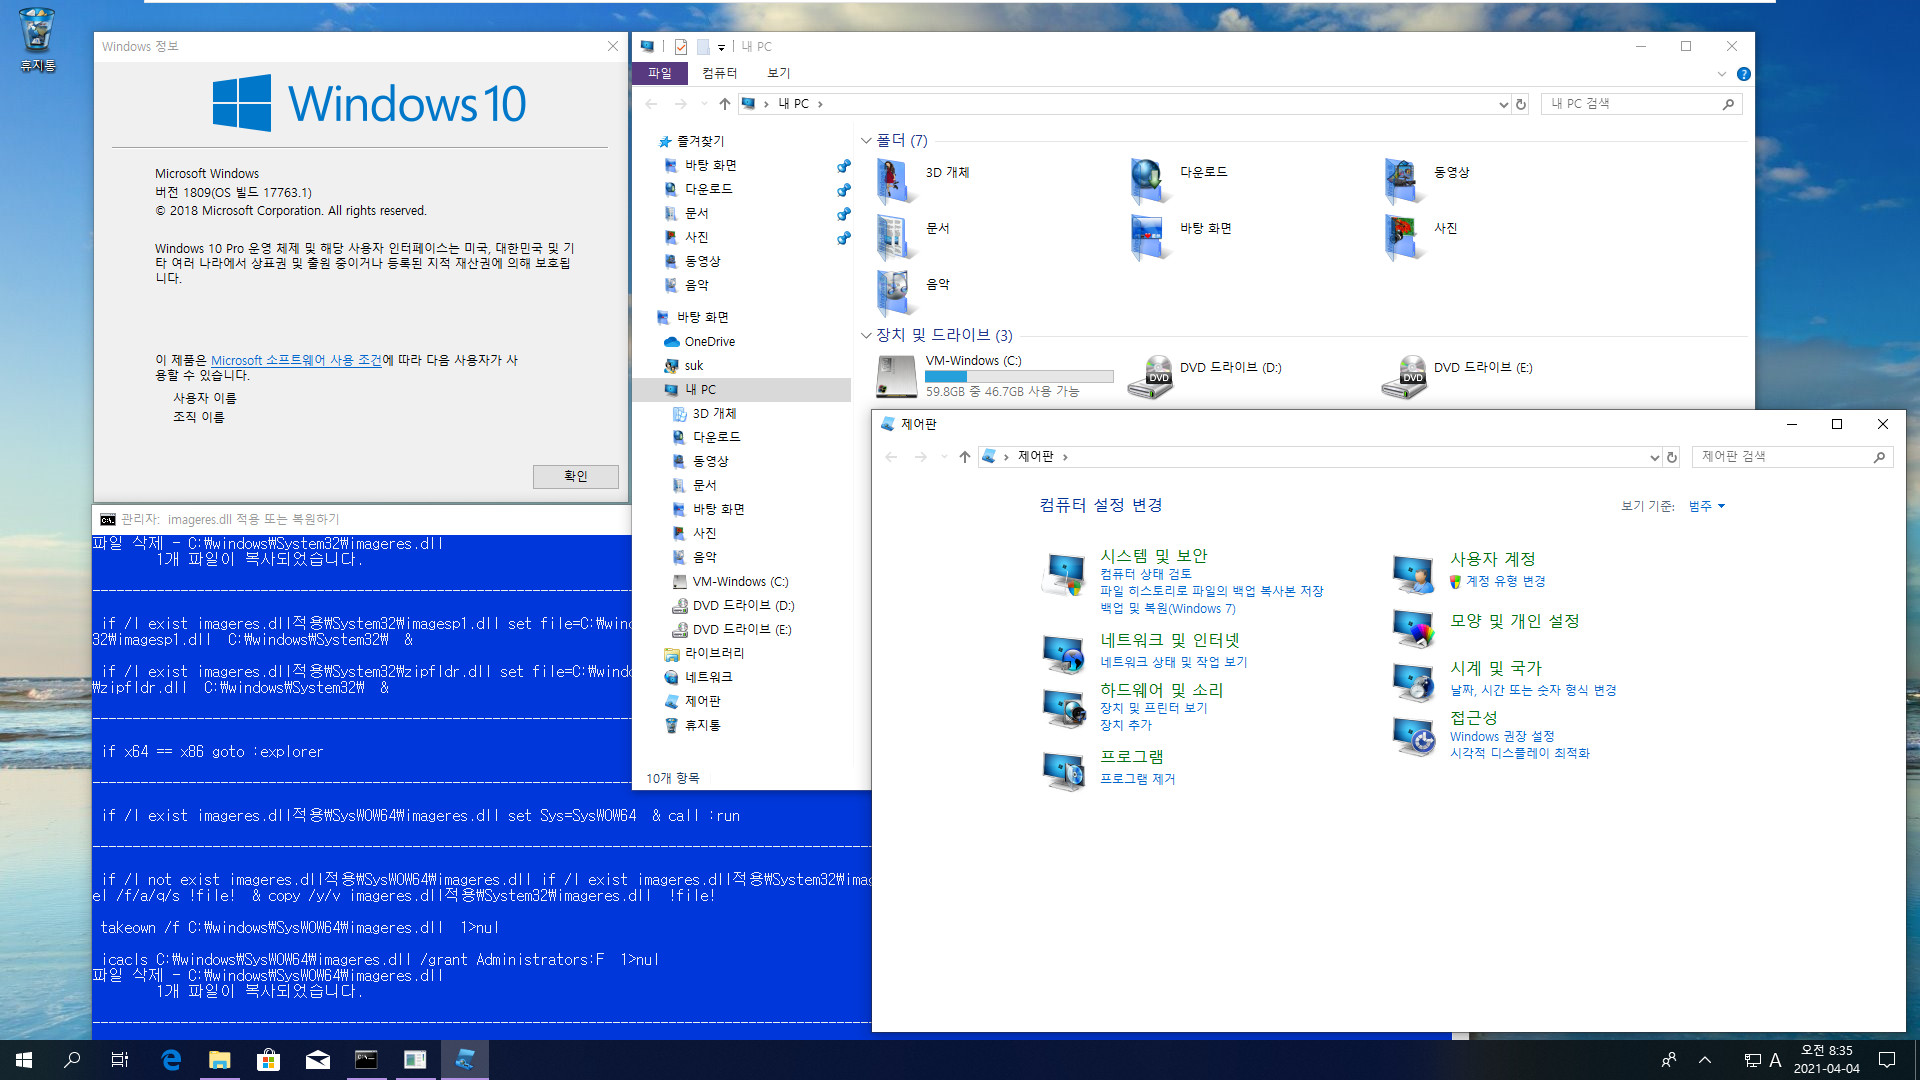Select 휴지통 in navigation pane
Screen dimensions: 1920x1080
point(702,725)
